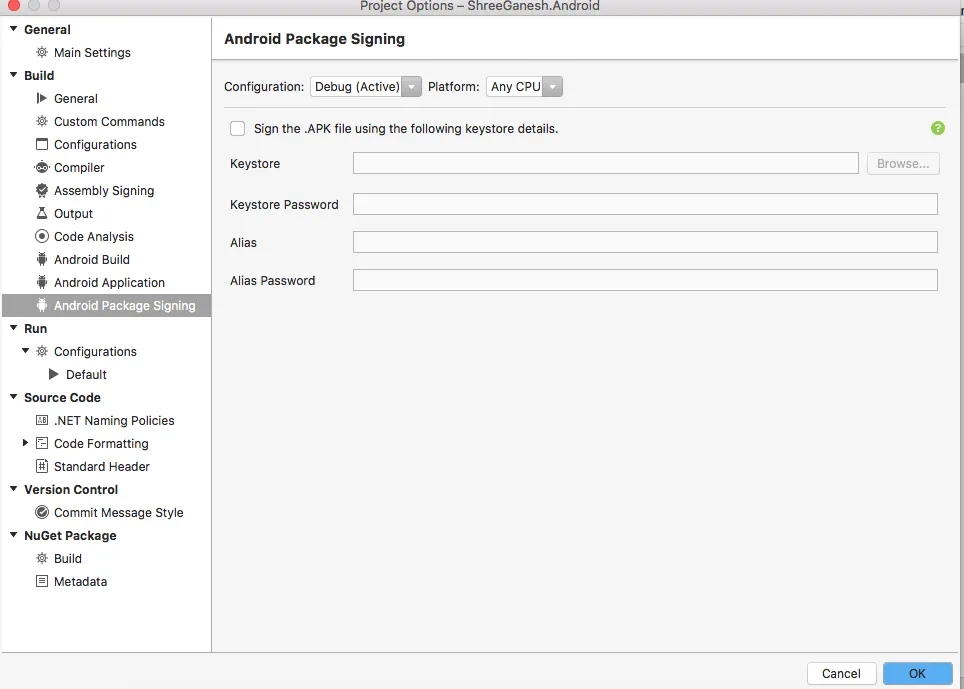Focus the Alias text field
964x689 pixels.
coord(645,242)
